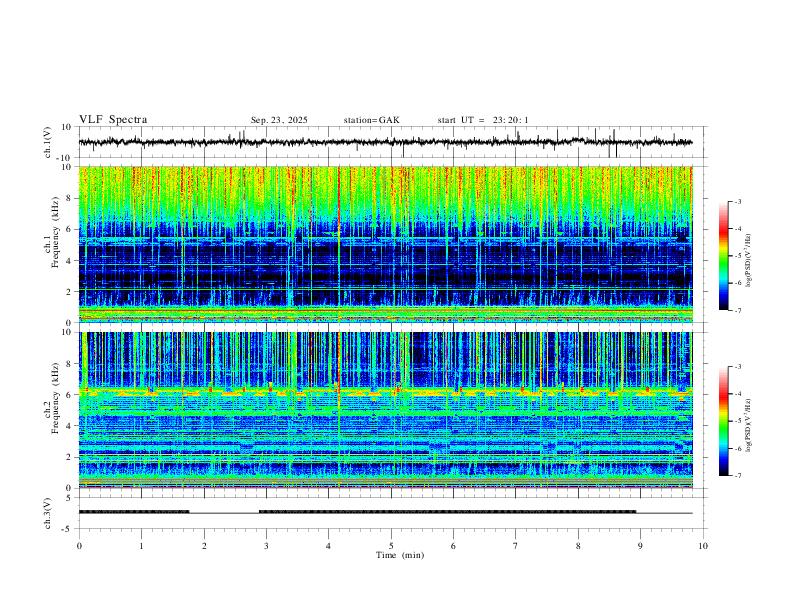
Task: Click the "station=GAK" header label
Action: click(x=371, y=120)
